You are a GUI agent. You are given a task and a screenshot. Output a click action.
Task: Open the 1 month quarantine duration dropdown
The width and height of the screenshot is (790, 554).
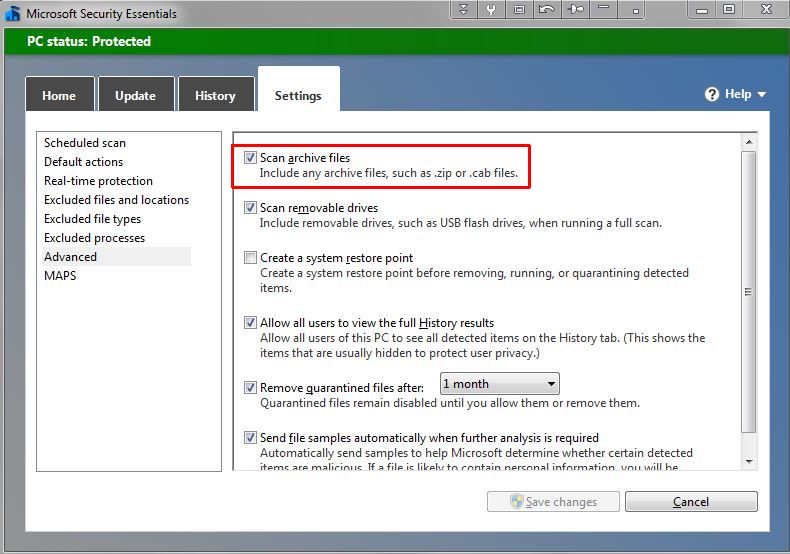point(500,384)
